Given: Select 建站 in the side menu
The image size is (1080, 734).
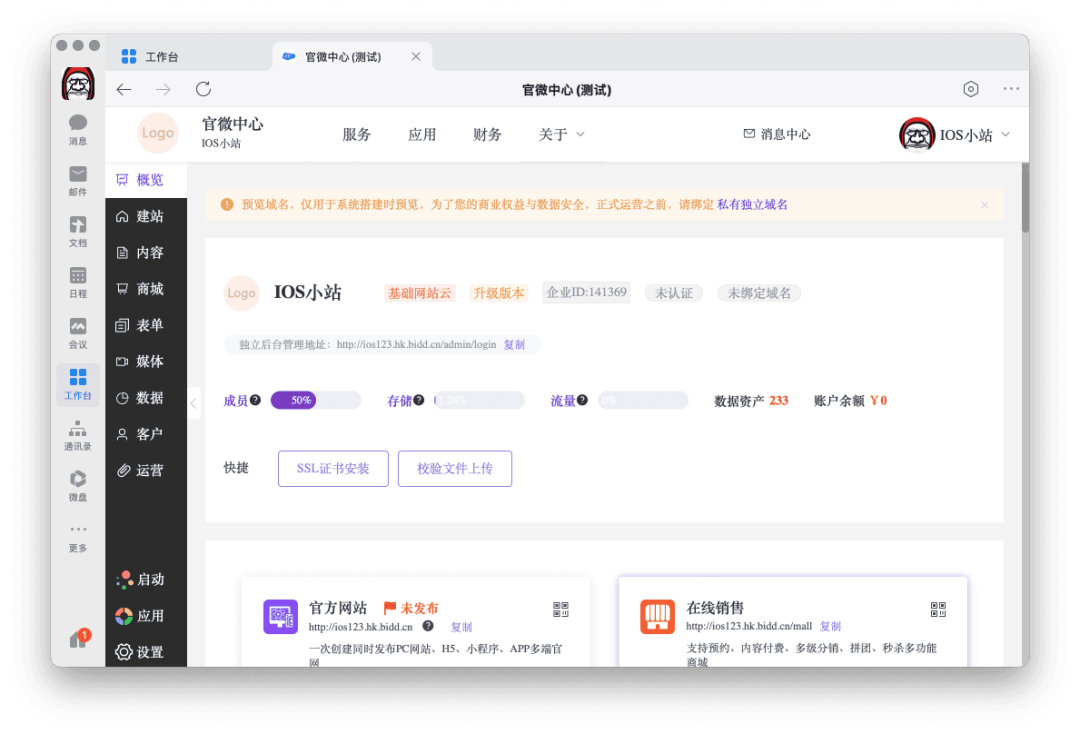Looking at the screenshot, I should (x=146, y=216).
